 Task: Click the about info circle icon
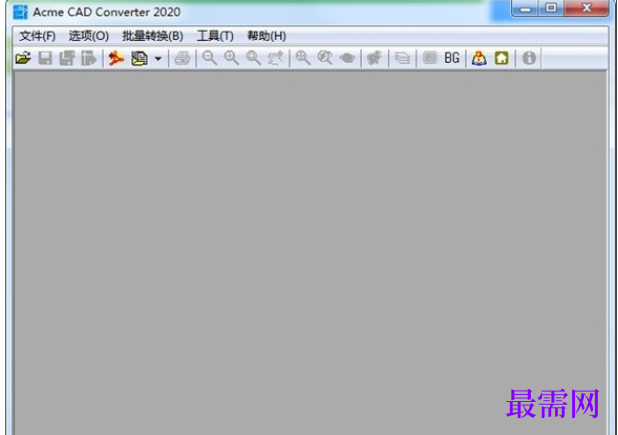click(529, 58)
